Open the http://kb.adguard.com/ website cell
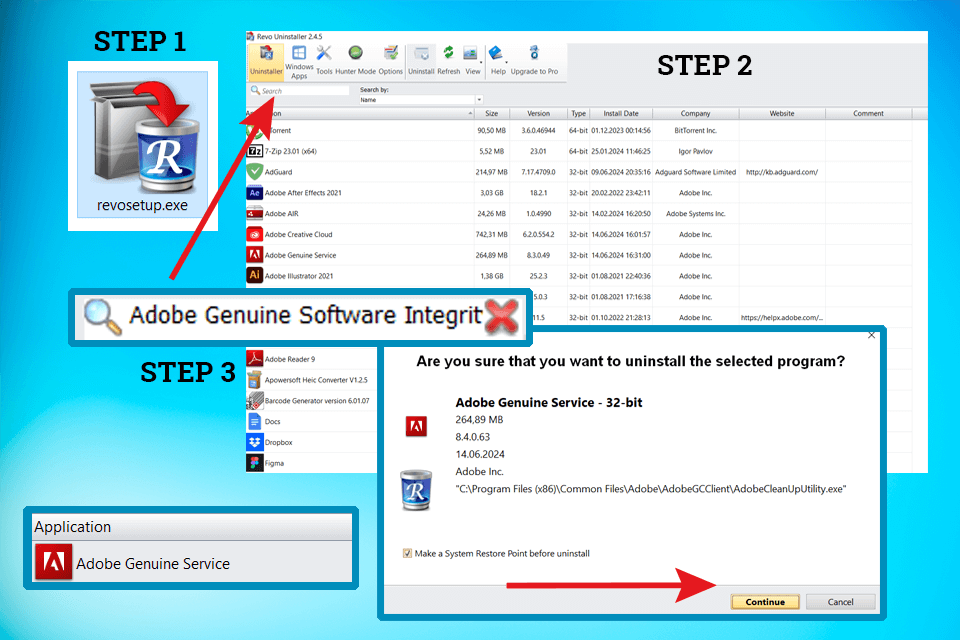This screenshot has width=960, height=640. coord(782,172)
